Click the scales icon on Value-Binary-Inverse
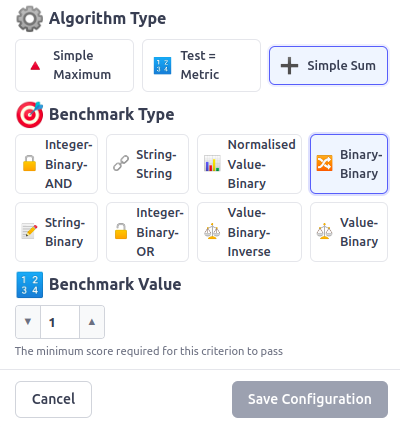Viewport: 400px width, 427px height. [x=212, y=231]
